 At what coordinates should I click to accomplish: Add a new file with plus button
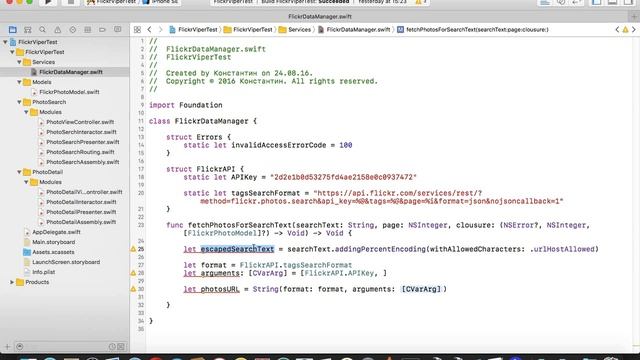tap(7, 347)
